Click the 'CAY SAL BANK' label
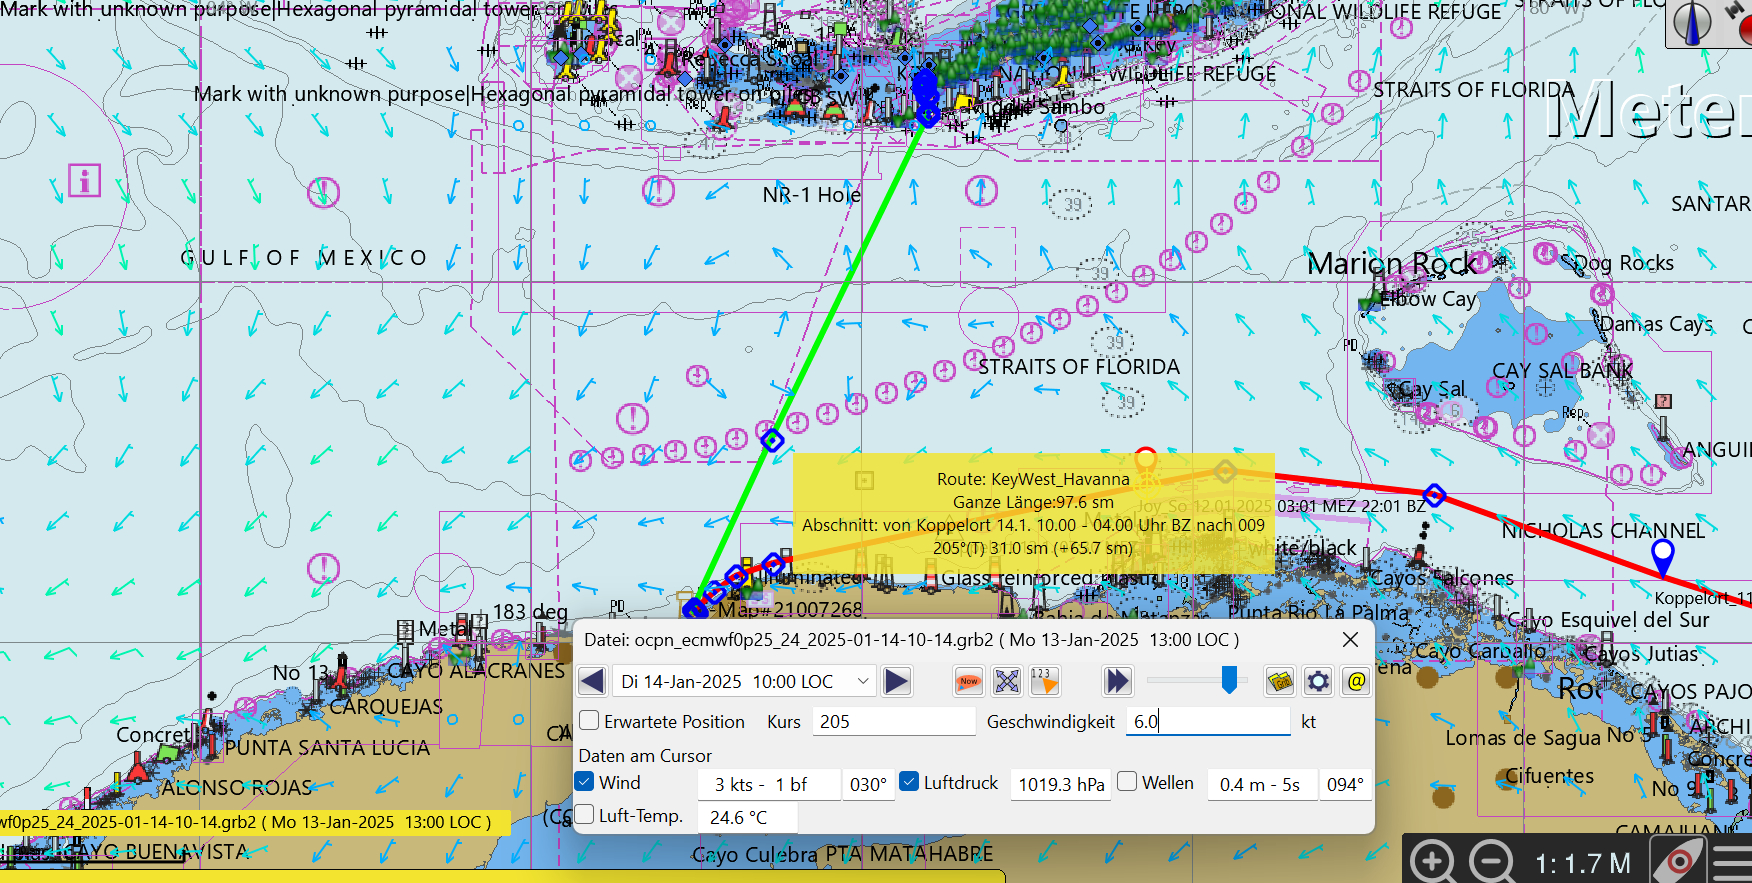Image resolution: width=1752 pixels, height=883 pixels. click(1562, 370)
